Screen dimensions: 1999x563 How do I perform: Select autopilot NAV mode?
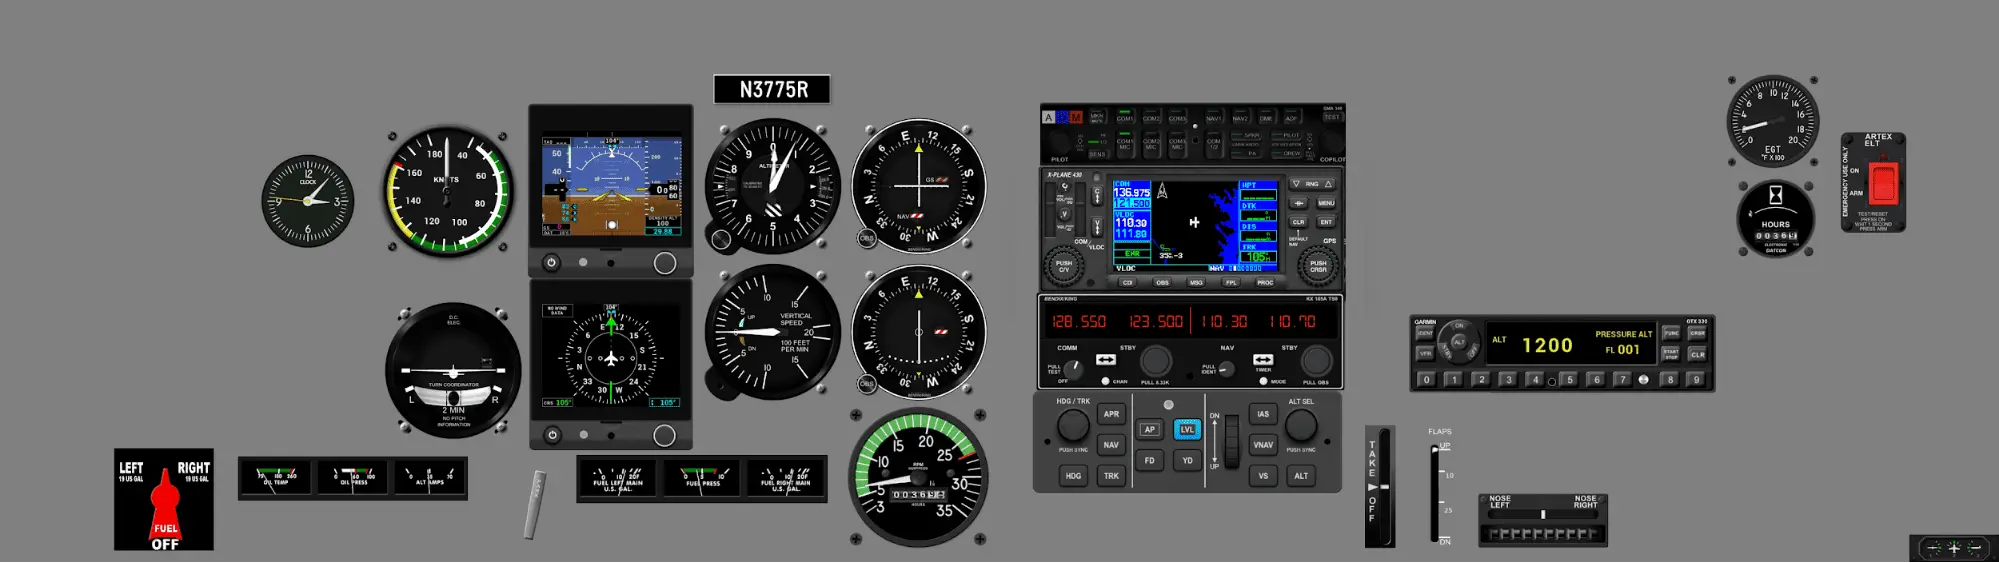coord(1111,445)
